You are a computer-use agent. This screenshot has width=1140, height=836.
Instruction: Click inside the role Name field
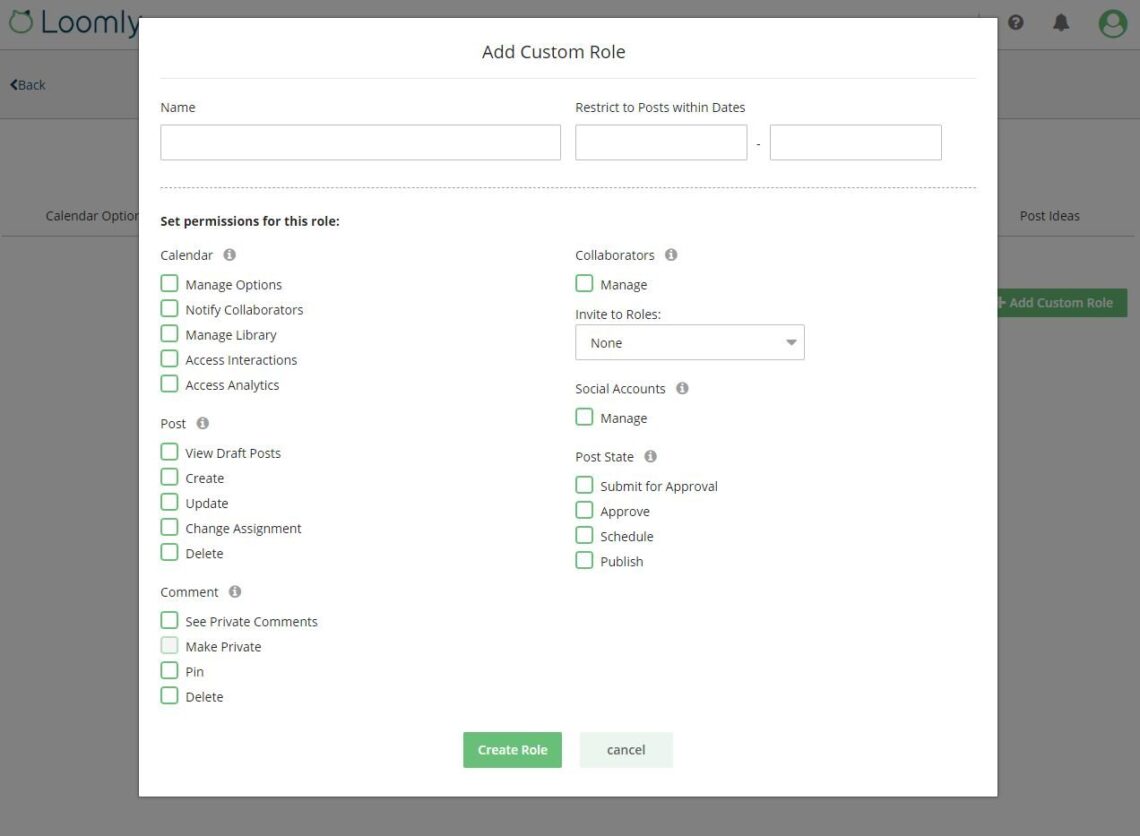pyautogui.click(x=360, y=142)
